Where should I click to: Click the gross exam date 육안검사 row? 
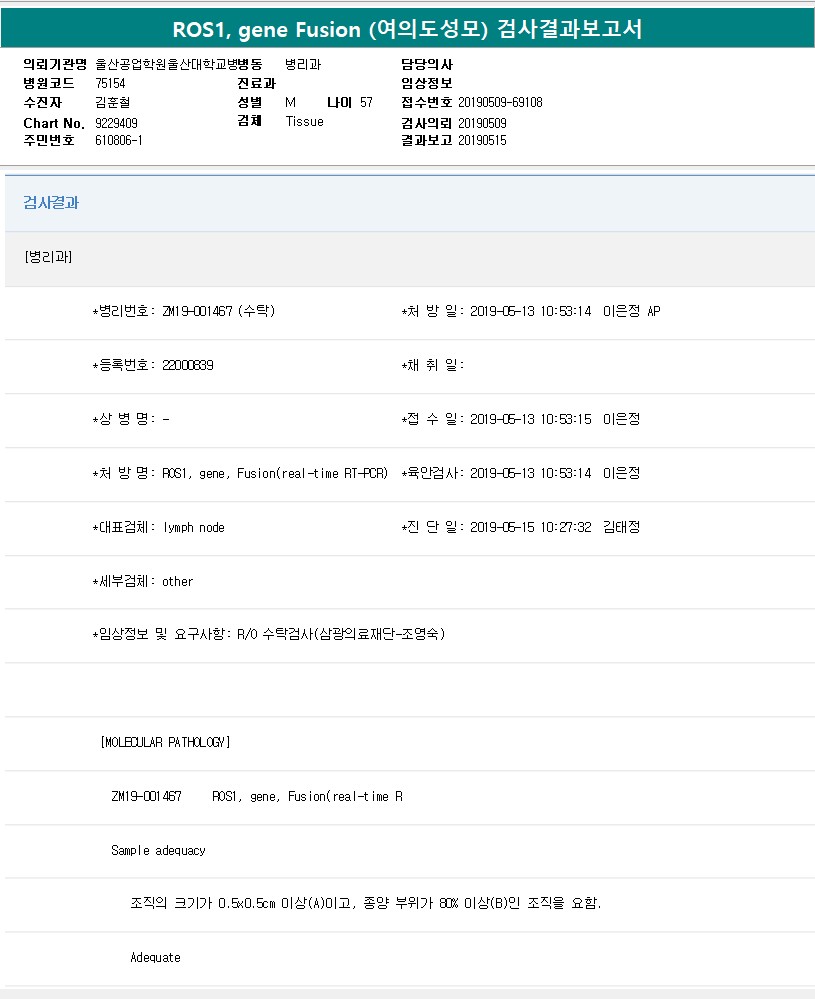[521, 473]
